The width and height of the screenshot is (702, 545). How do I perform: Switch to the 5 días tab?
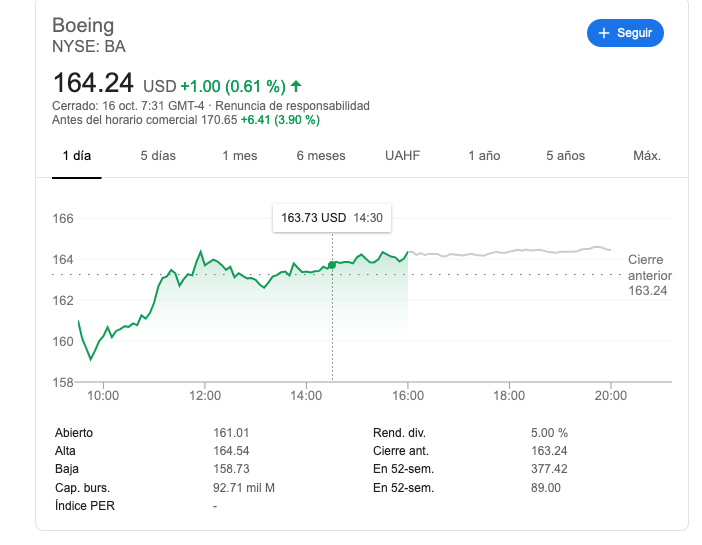click(158, 155)
